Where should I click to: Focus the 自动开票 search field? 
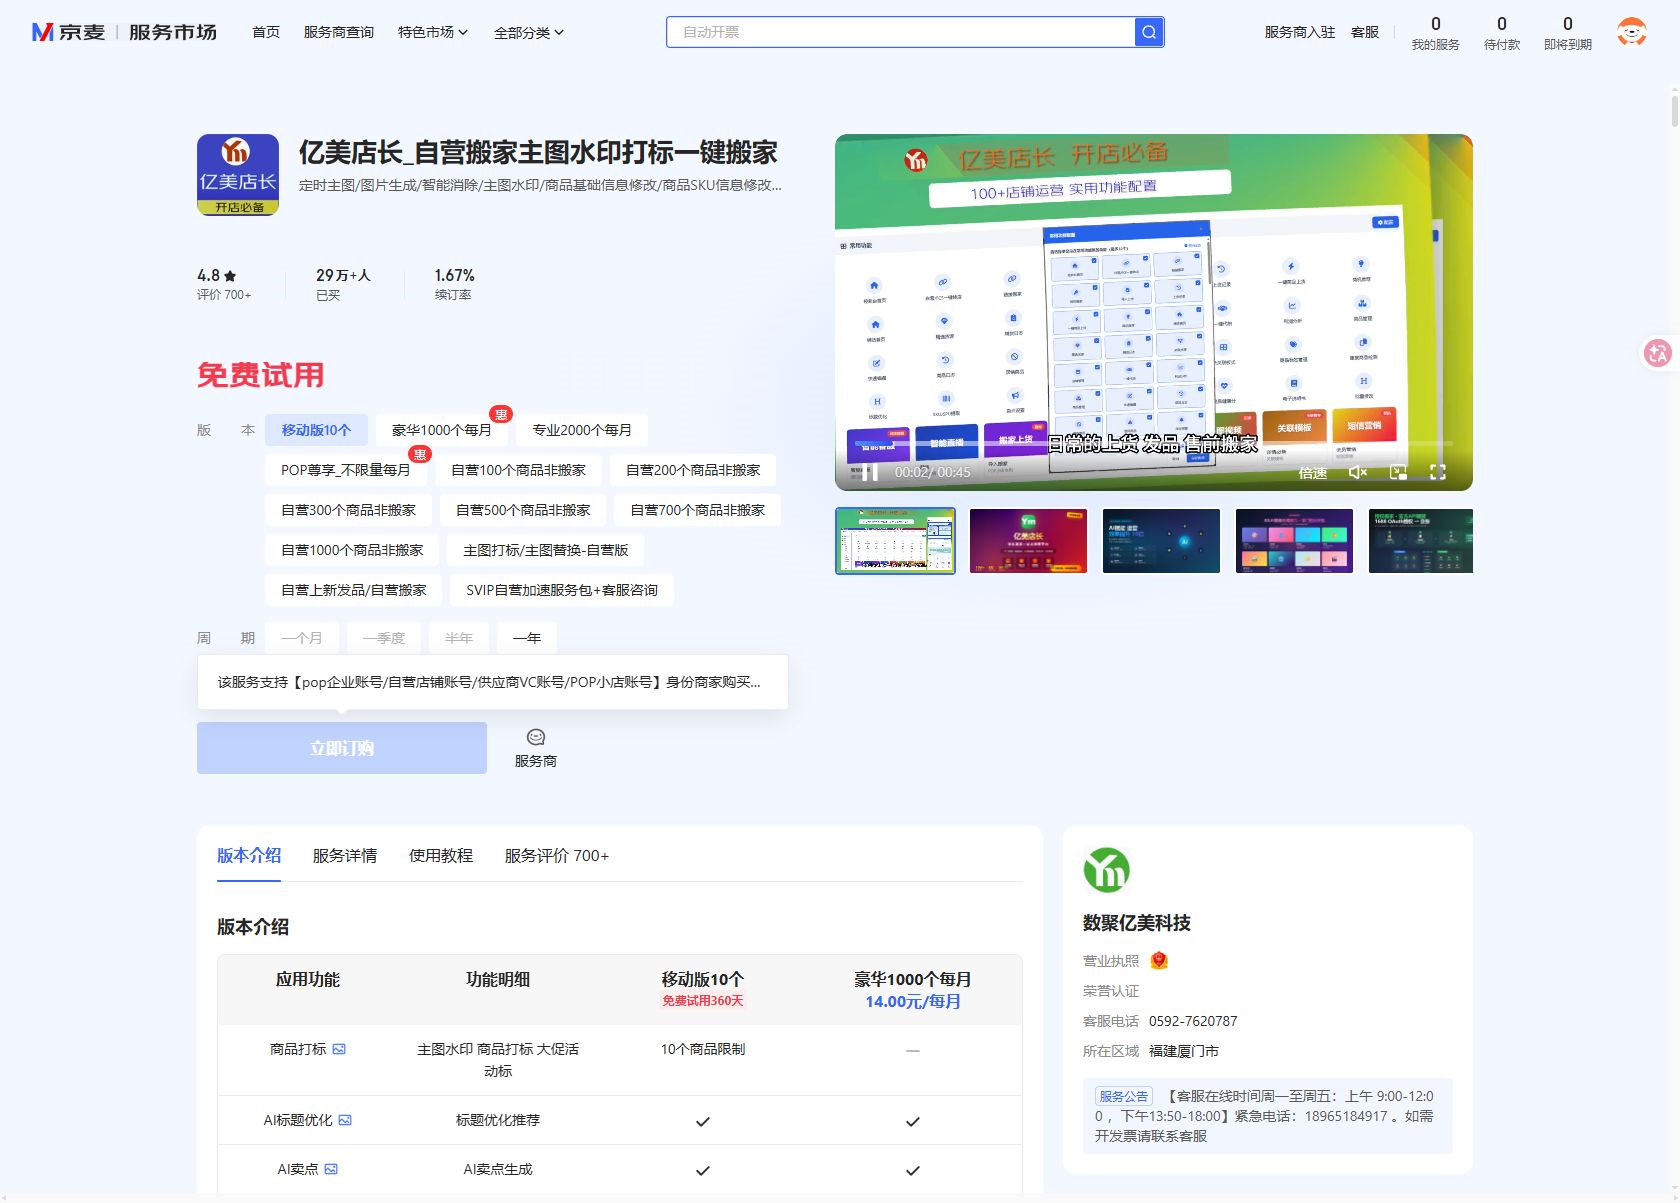[x=900, y=32]
